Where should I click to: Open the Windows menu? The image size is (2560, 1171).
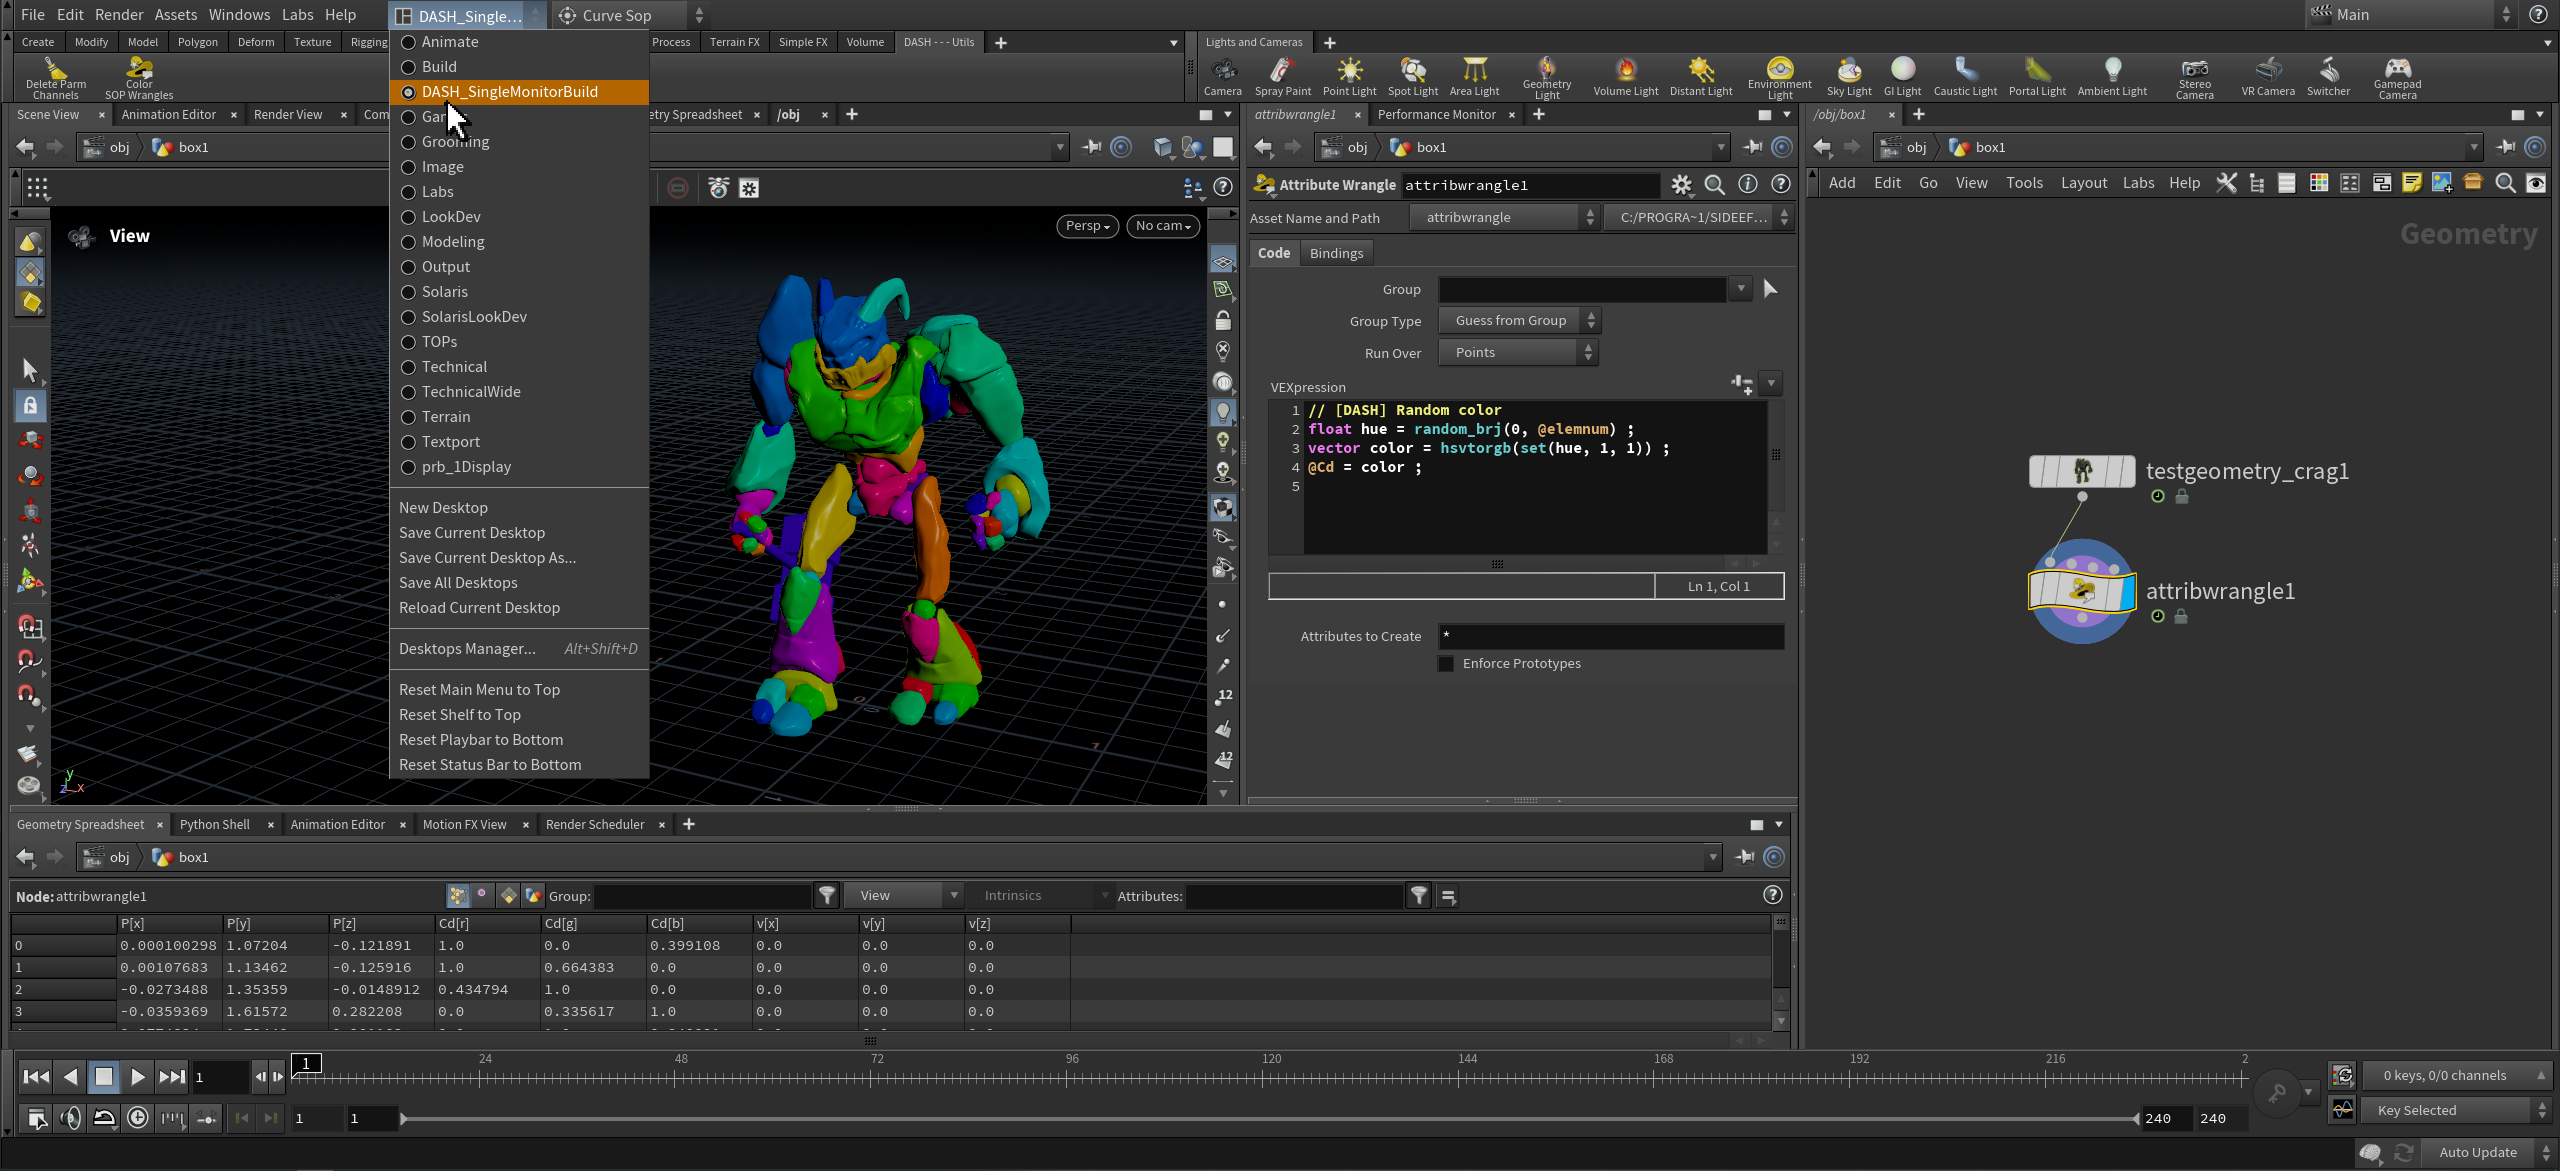click(x=239, y=14)
